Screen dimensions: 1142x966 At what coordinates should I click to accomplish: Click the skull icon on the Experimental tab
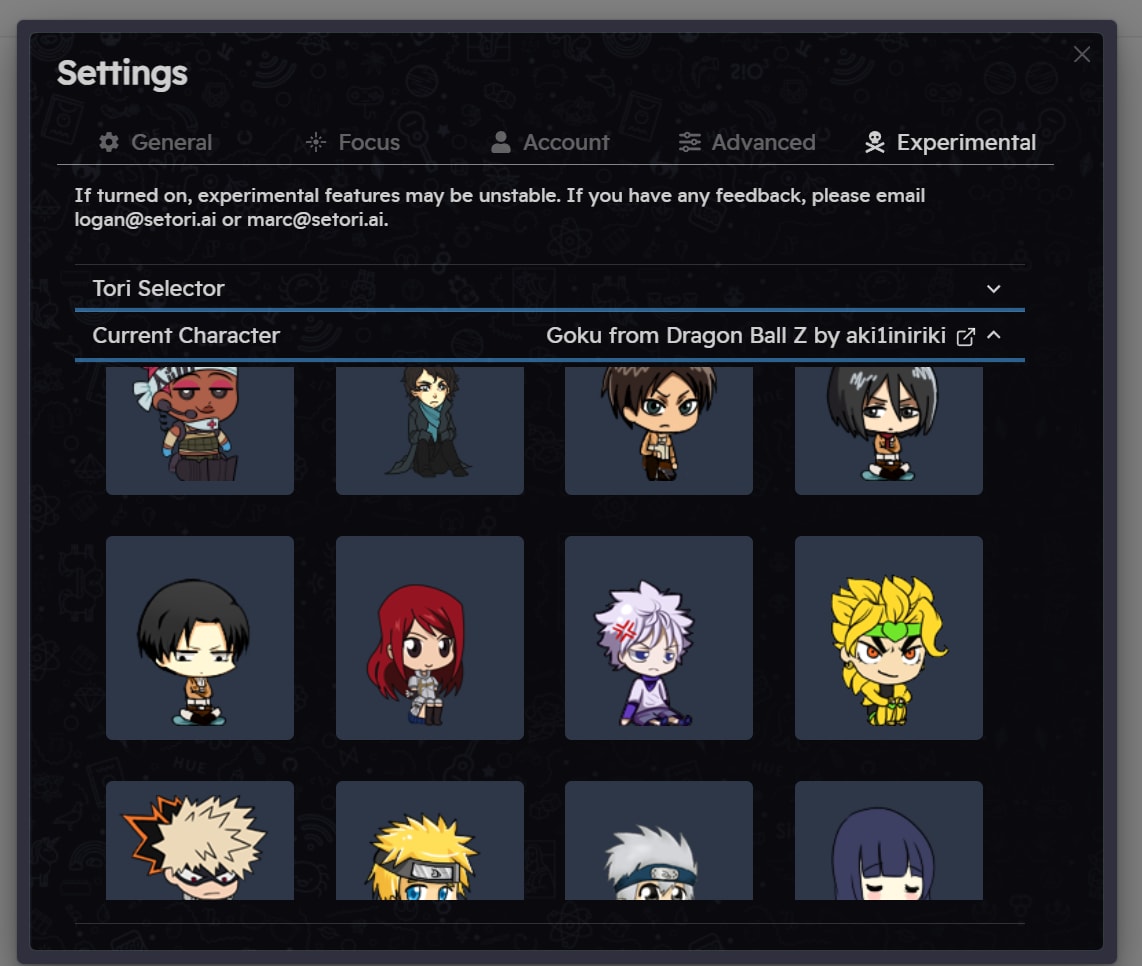click(875, 142)
